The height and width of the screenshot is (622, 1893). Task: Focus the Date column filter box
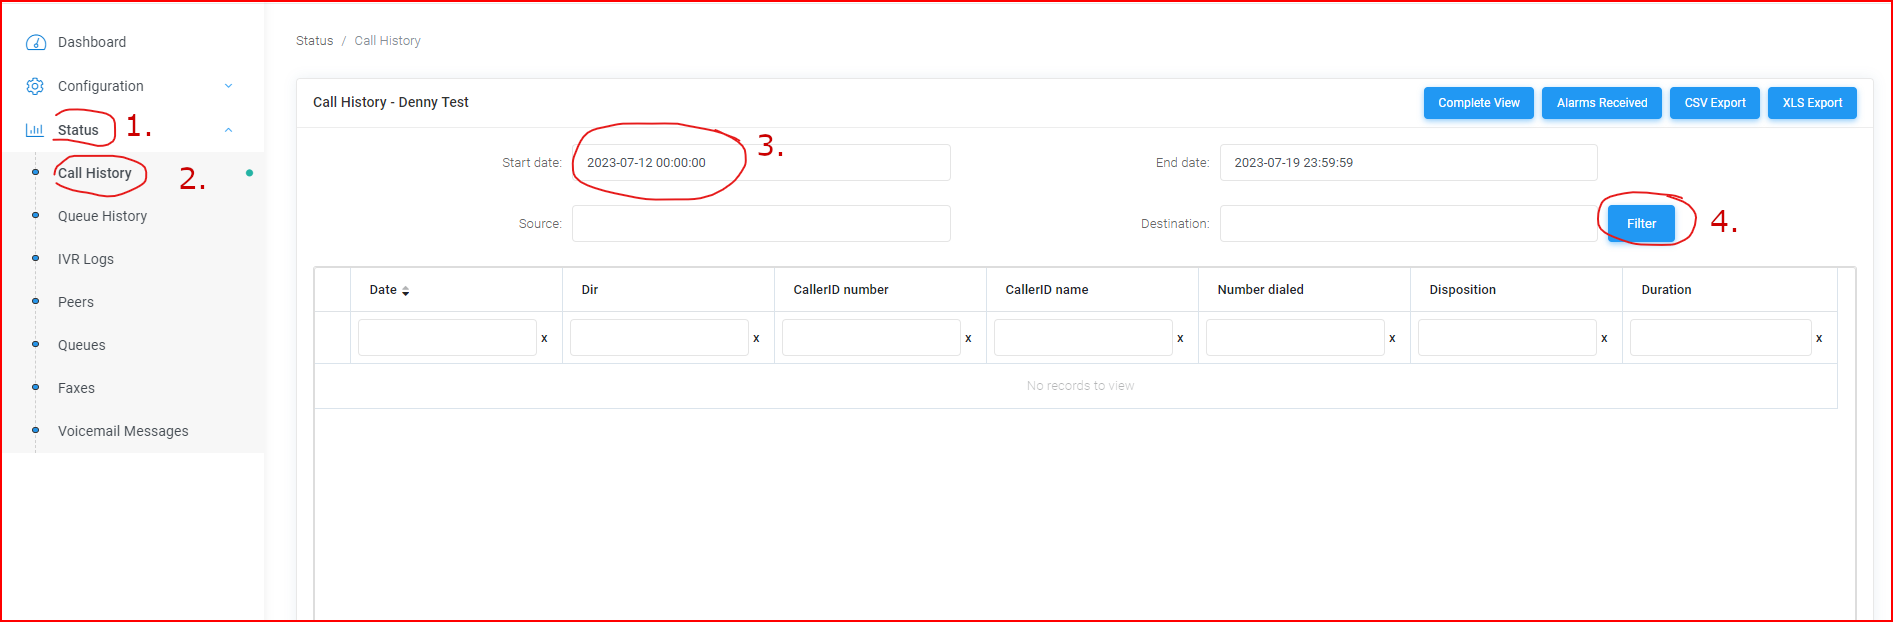pyautogui.click(x=447, y=338)
